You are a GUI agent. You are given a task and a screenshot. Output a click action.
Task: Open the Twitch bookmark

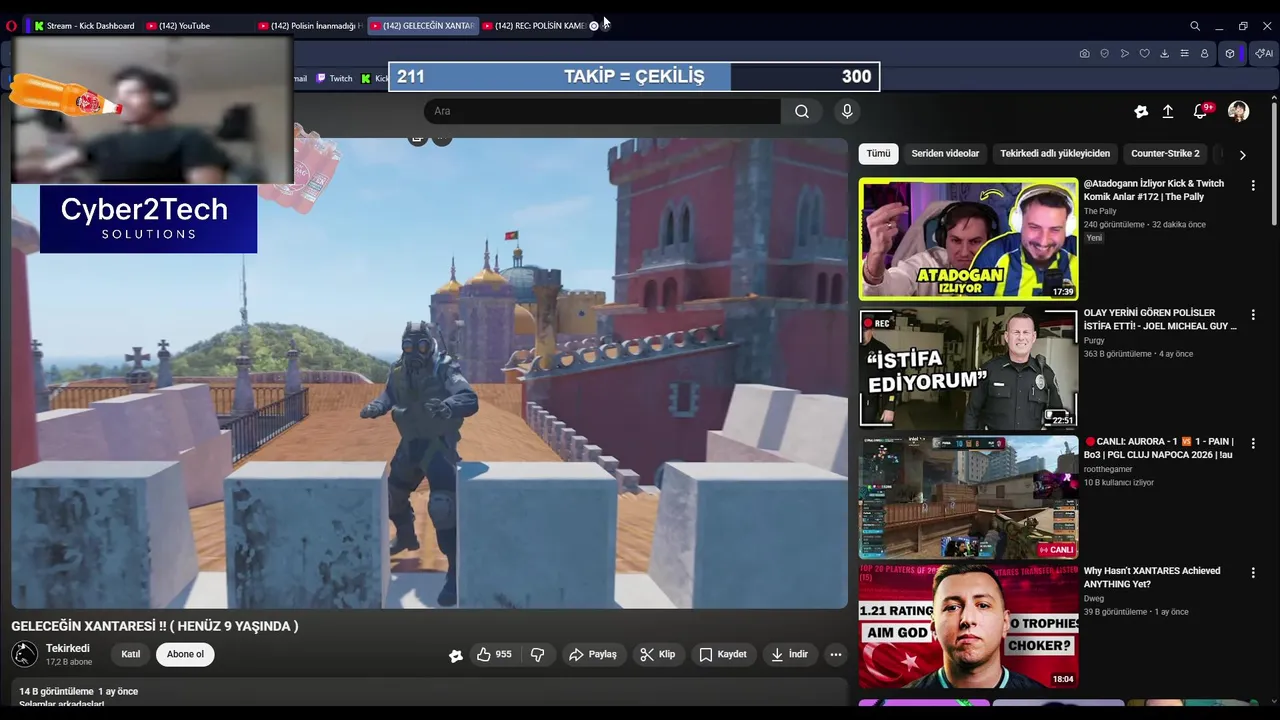[x=334, y=78]
